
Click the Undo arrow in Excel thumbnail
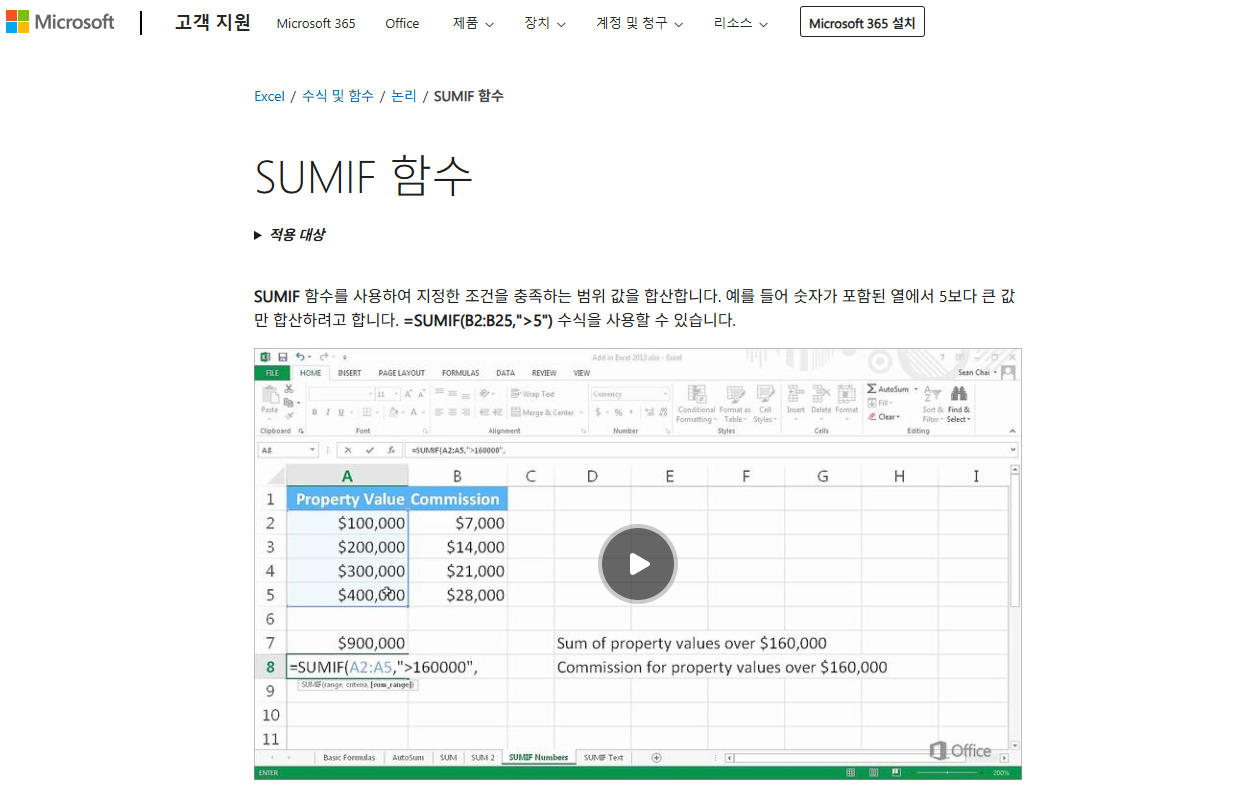[x=300, y=357]
